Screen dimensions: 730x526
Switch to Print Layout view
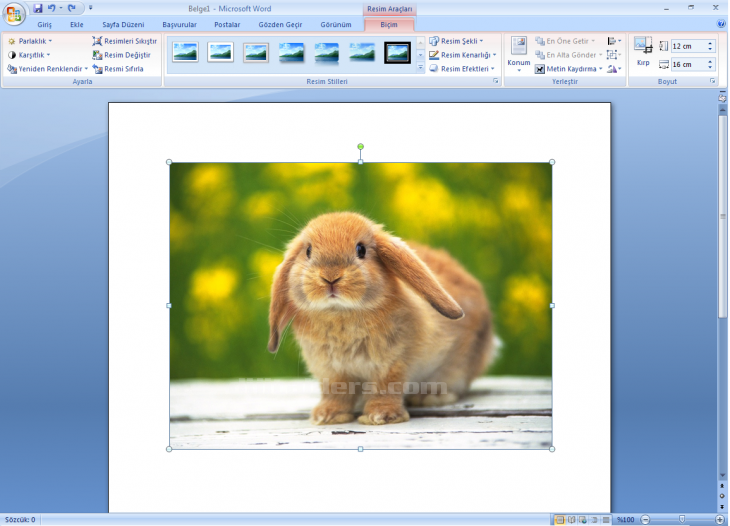560,519
